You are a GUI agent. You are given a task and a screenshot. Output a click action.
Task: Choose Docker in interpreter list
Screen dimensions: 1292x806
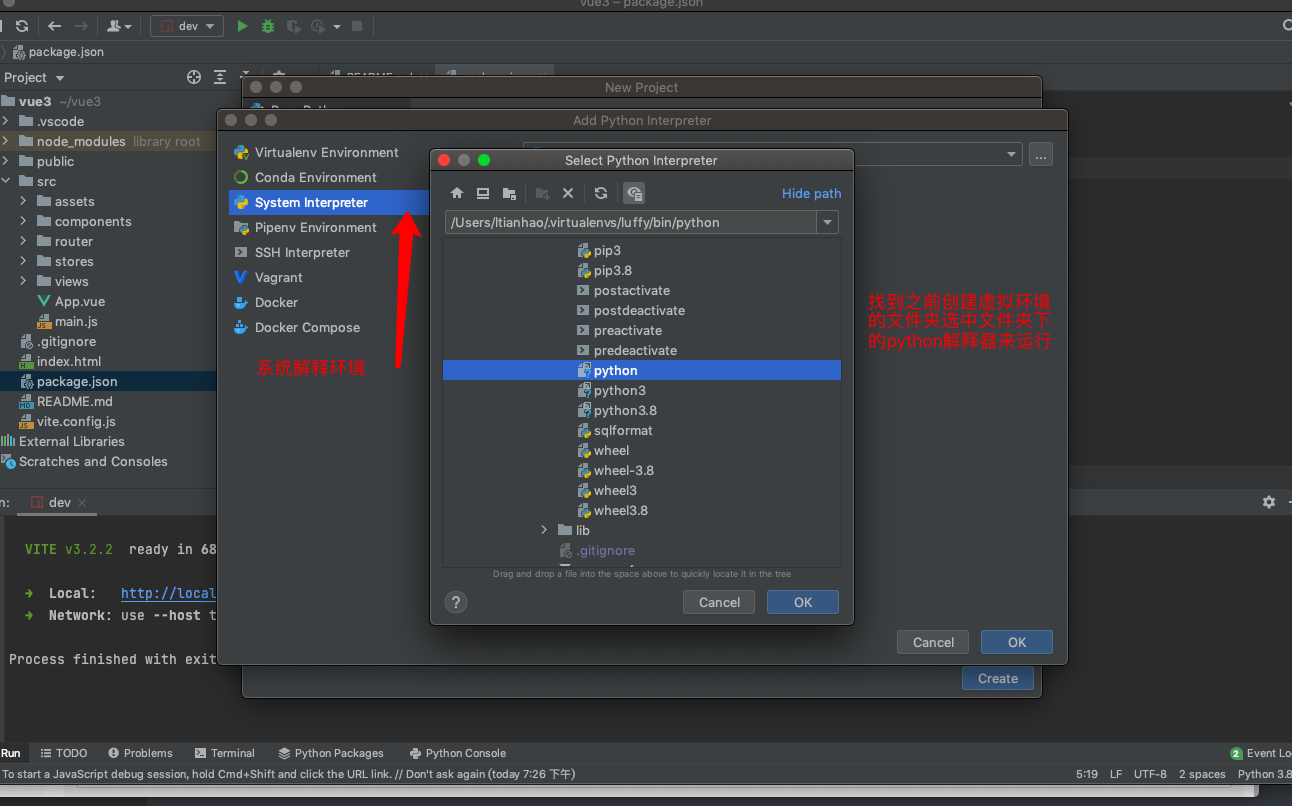[x=276, y=302]
